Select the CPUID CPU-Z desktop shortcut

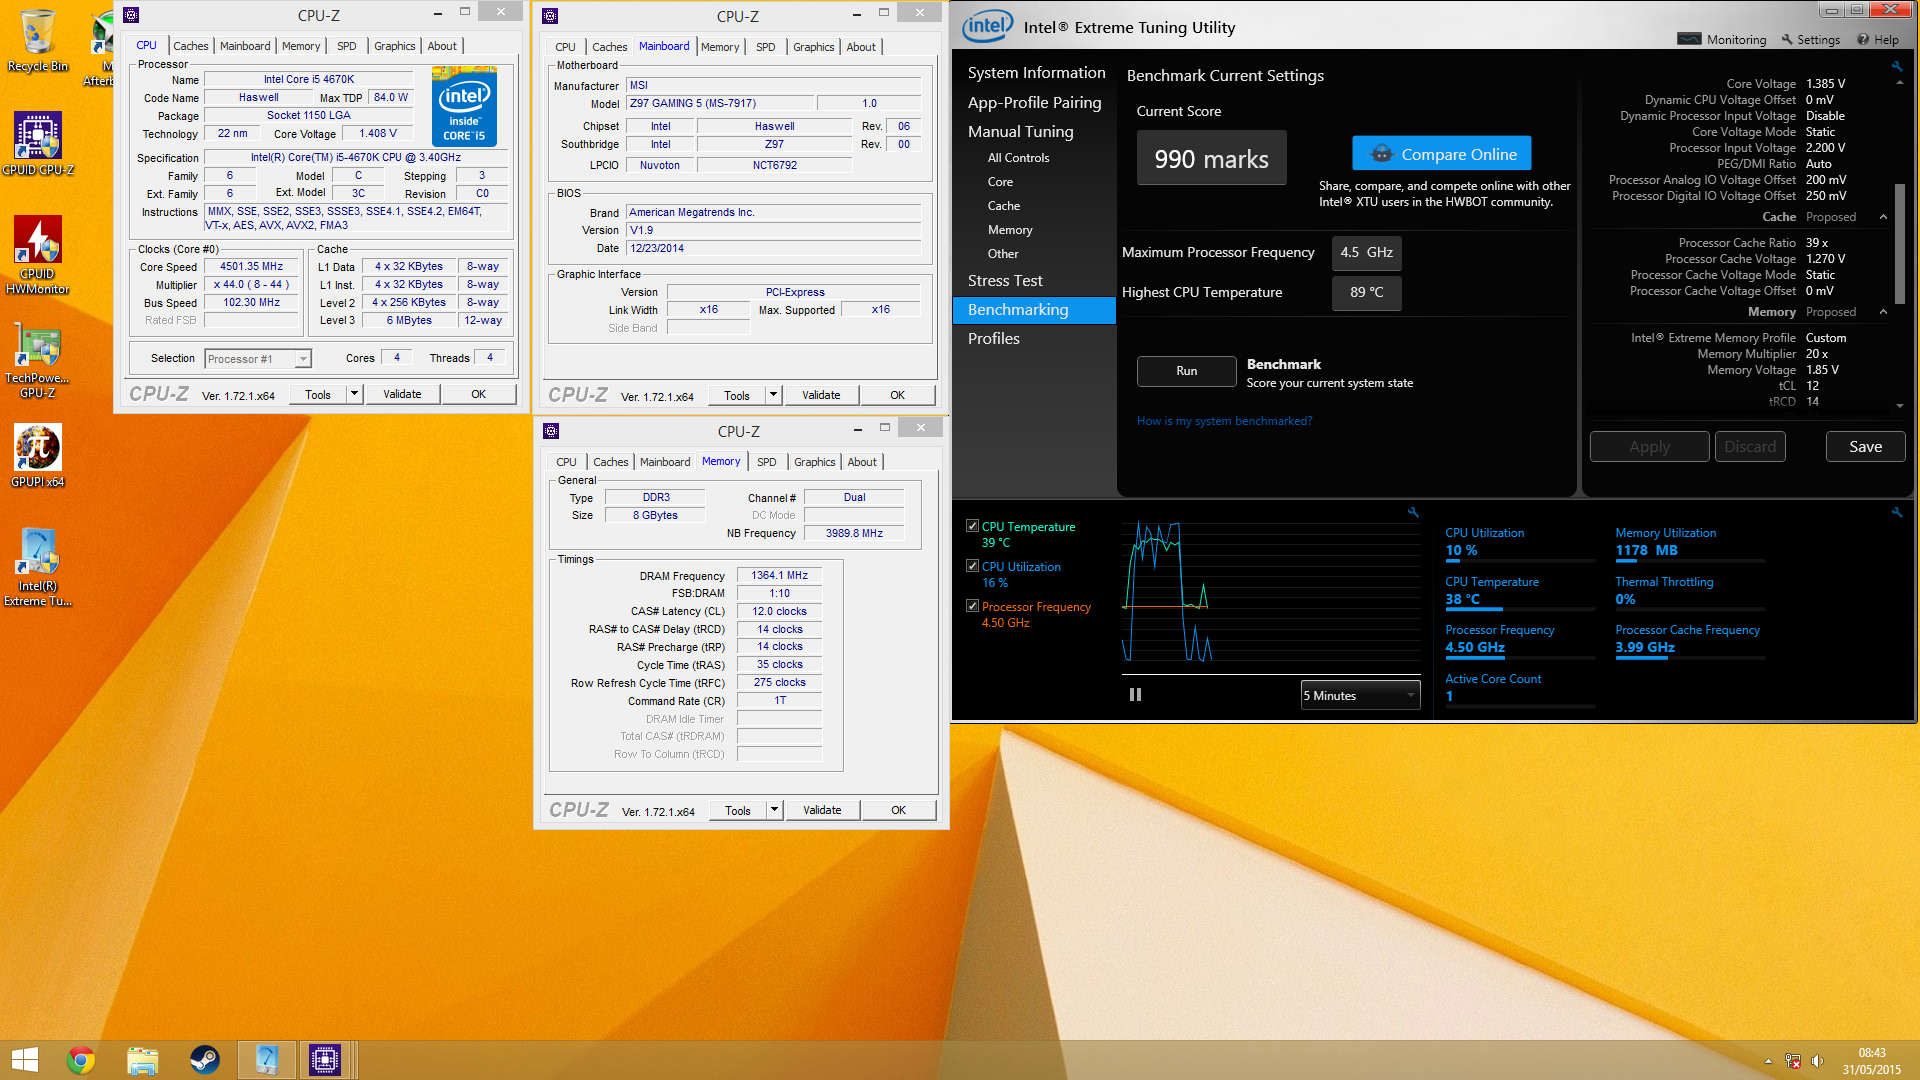tap(38, 143)
